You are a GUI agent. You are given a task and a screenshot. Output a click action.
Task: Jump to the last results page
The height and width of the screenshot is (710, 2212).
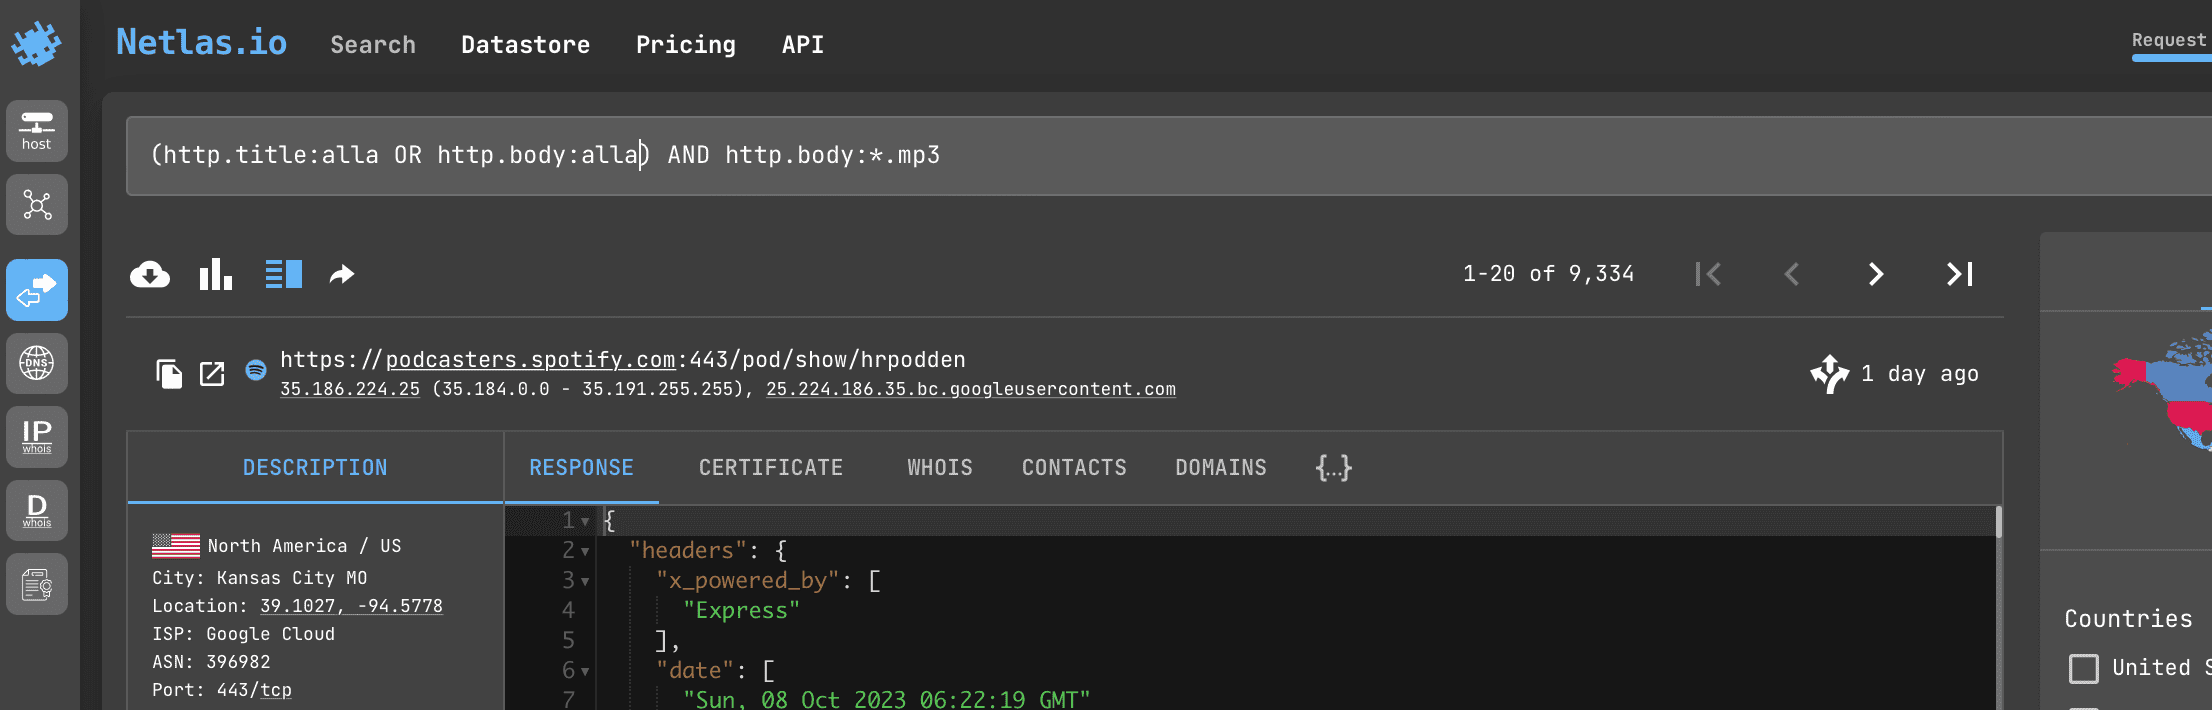pos(1960,274)
